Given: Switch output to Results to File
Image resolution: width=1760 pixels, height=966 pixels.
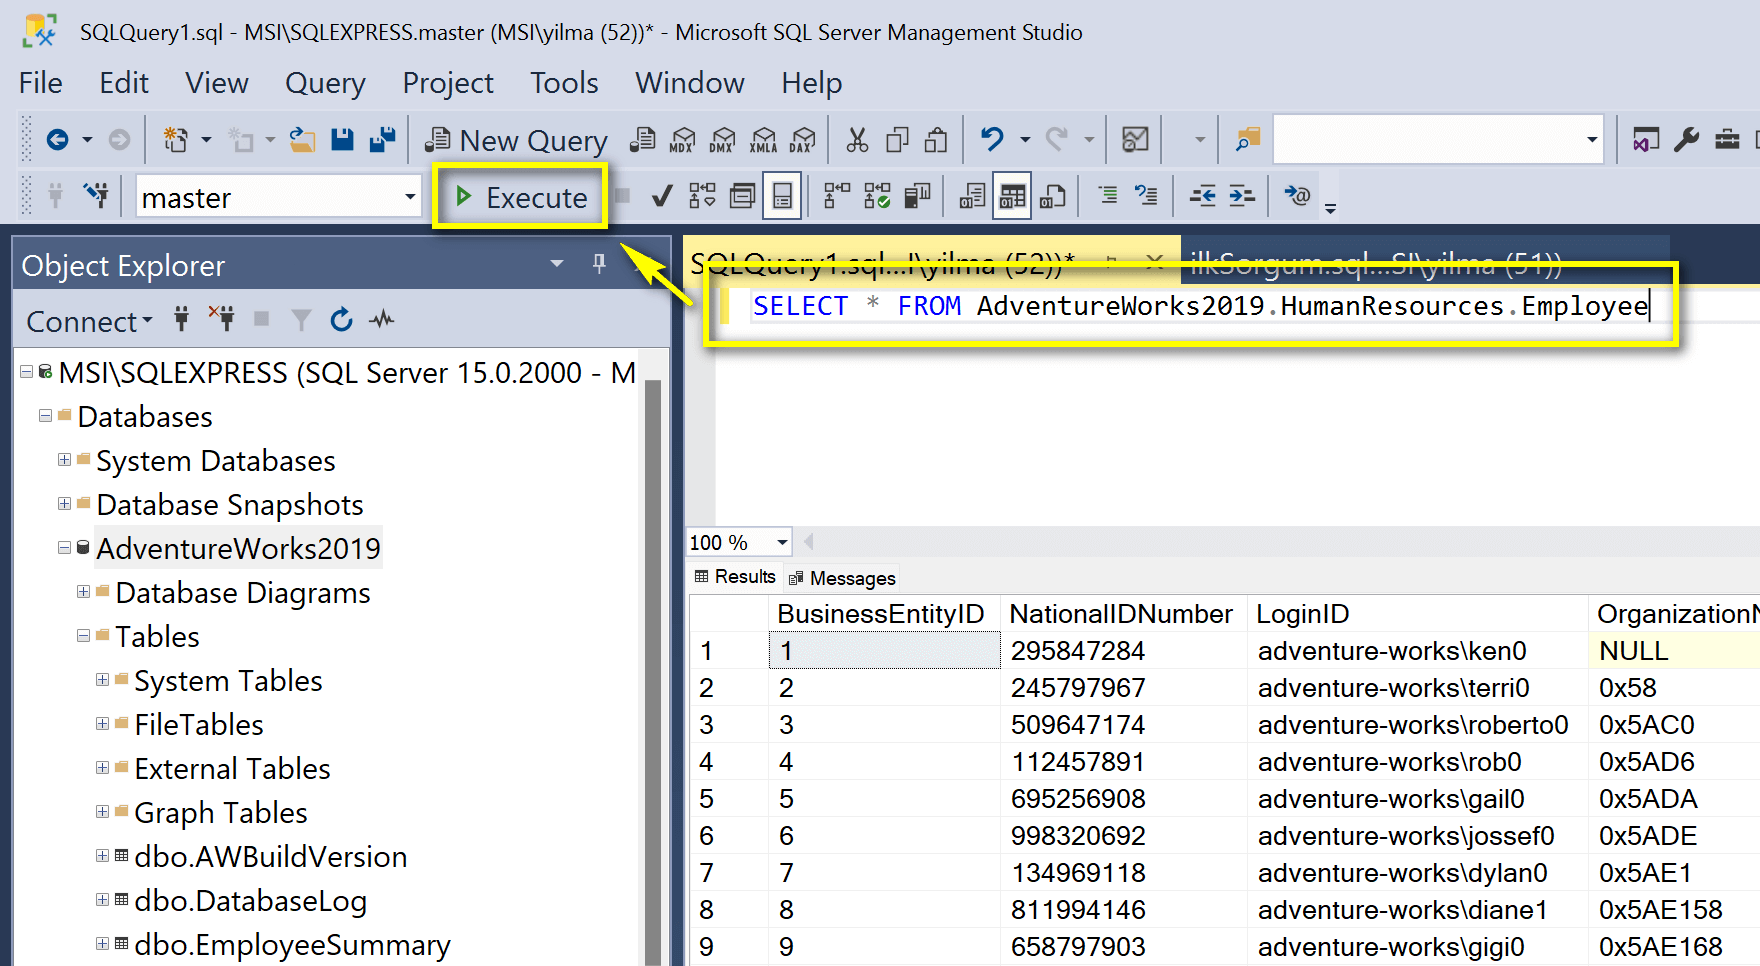Looking at the screenshot, I should pyautogui.click(x=1052, y=196).
